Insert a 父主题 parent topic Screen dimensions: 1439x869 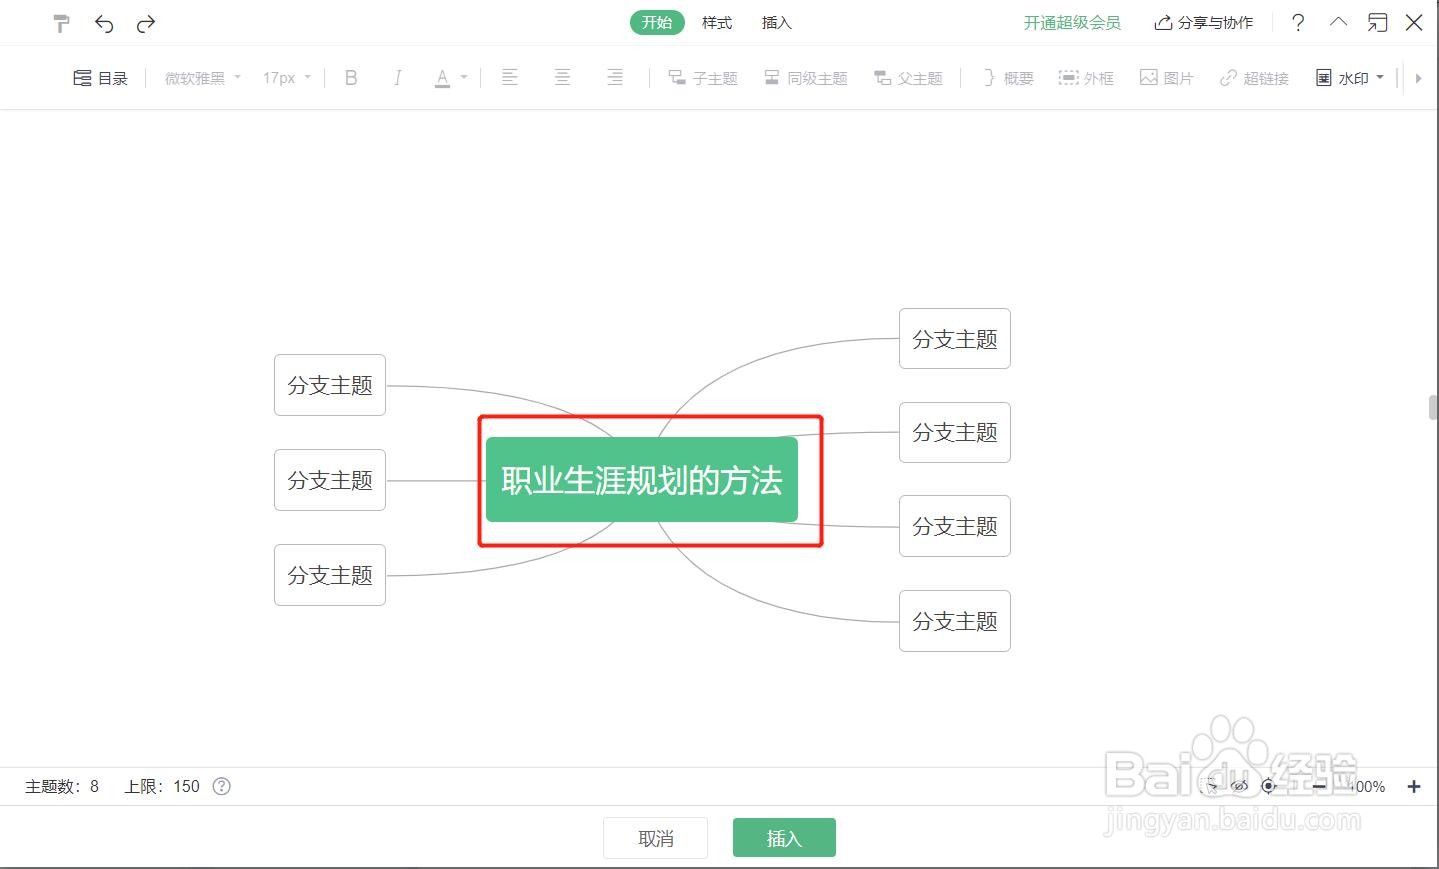coord(907,77)
